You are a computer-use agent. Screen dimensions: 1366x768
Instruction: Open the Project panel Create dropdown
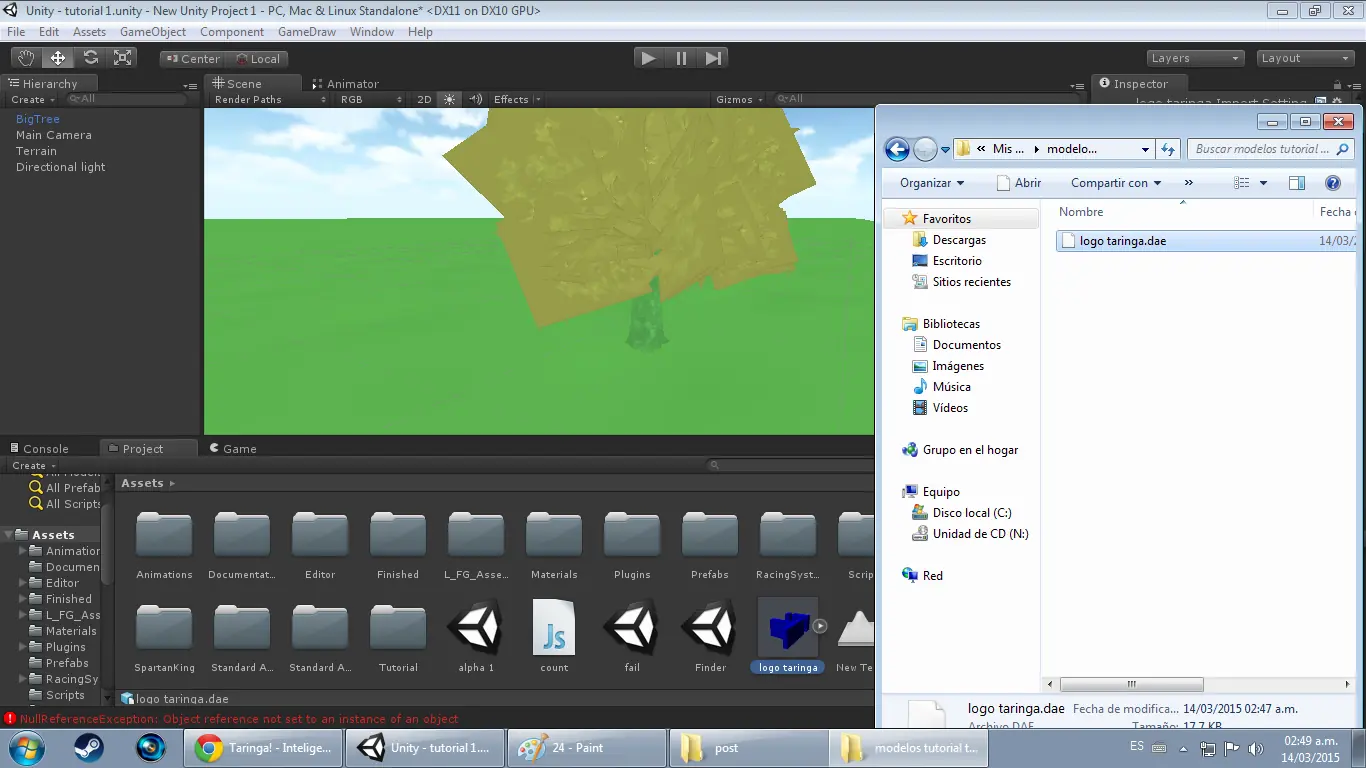pos(33,466)
